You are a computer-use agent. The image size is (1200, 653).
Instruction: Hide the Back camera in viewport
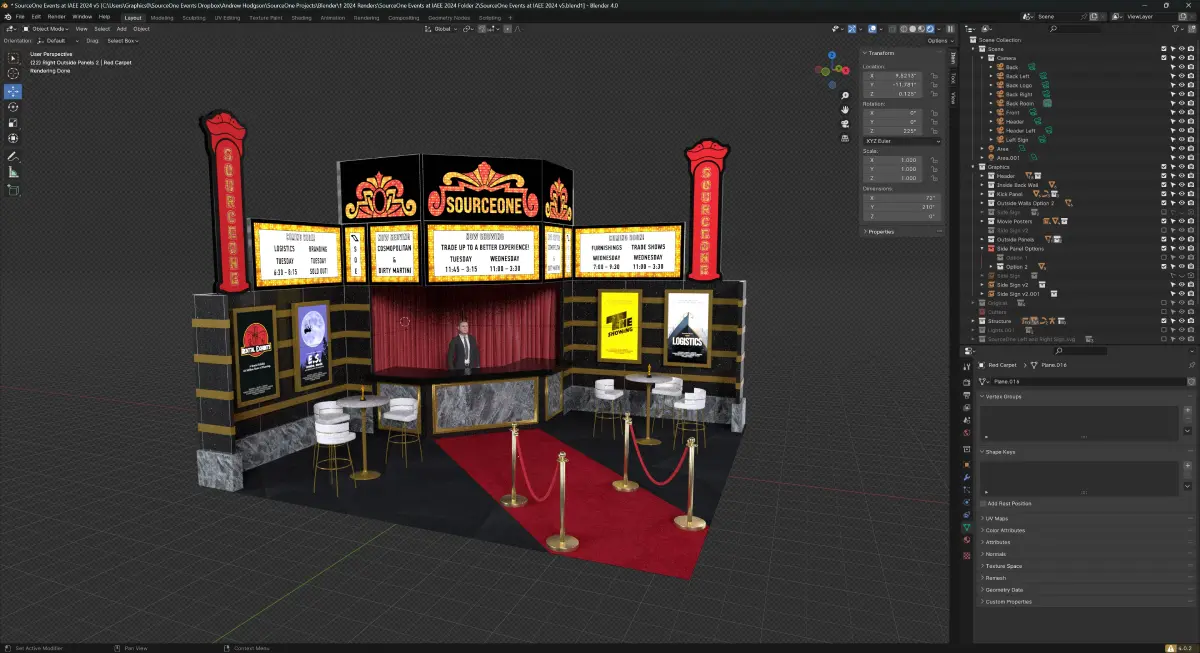pyautogui.click(x=1182, y=67)
